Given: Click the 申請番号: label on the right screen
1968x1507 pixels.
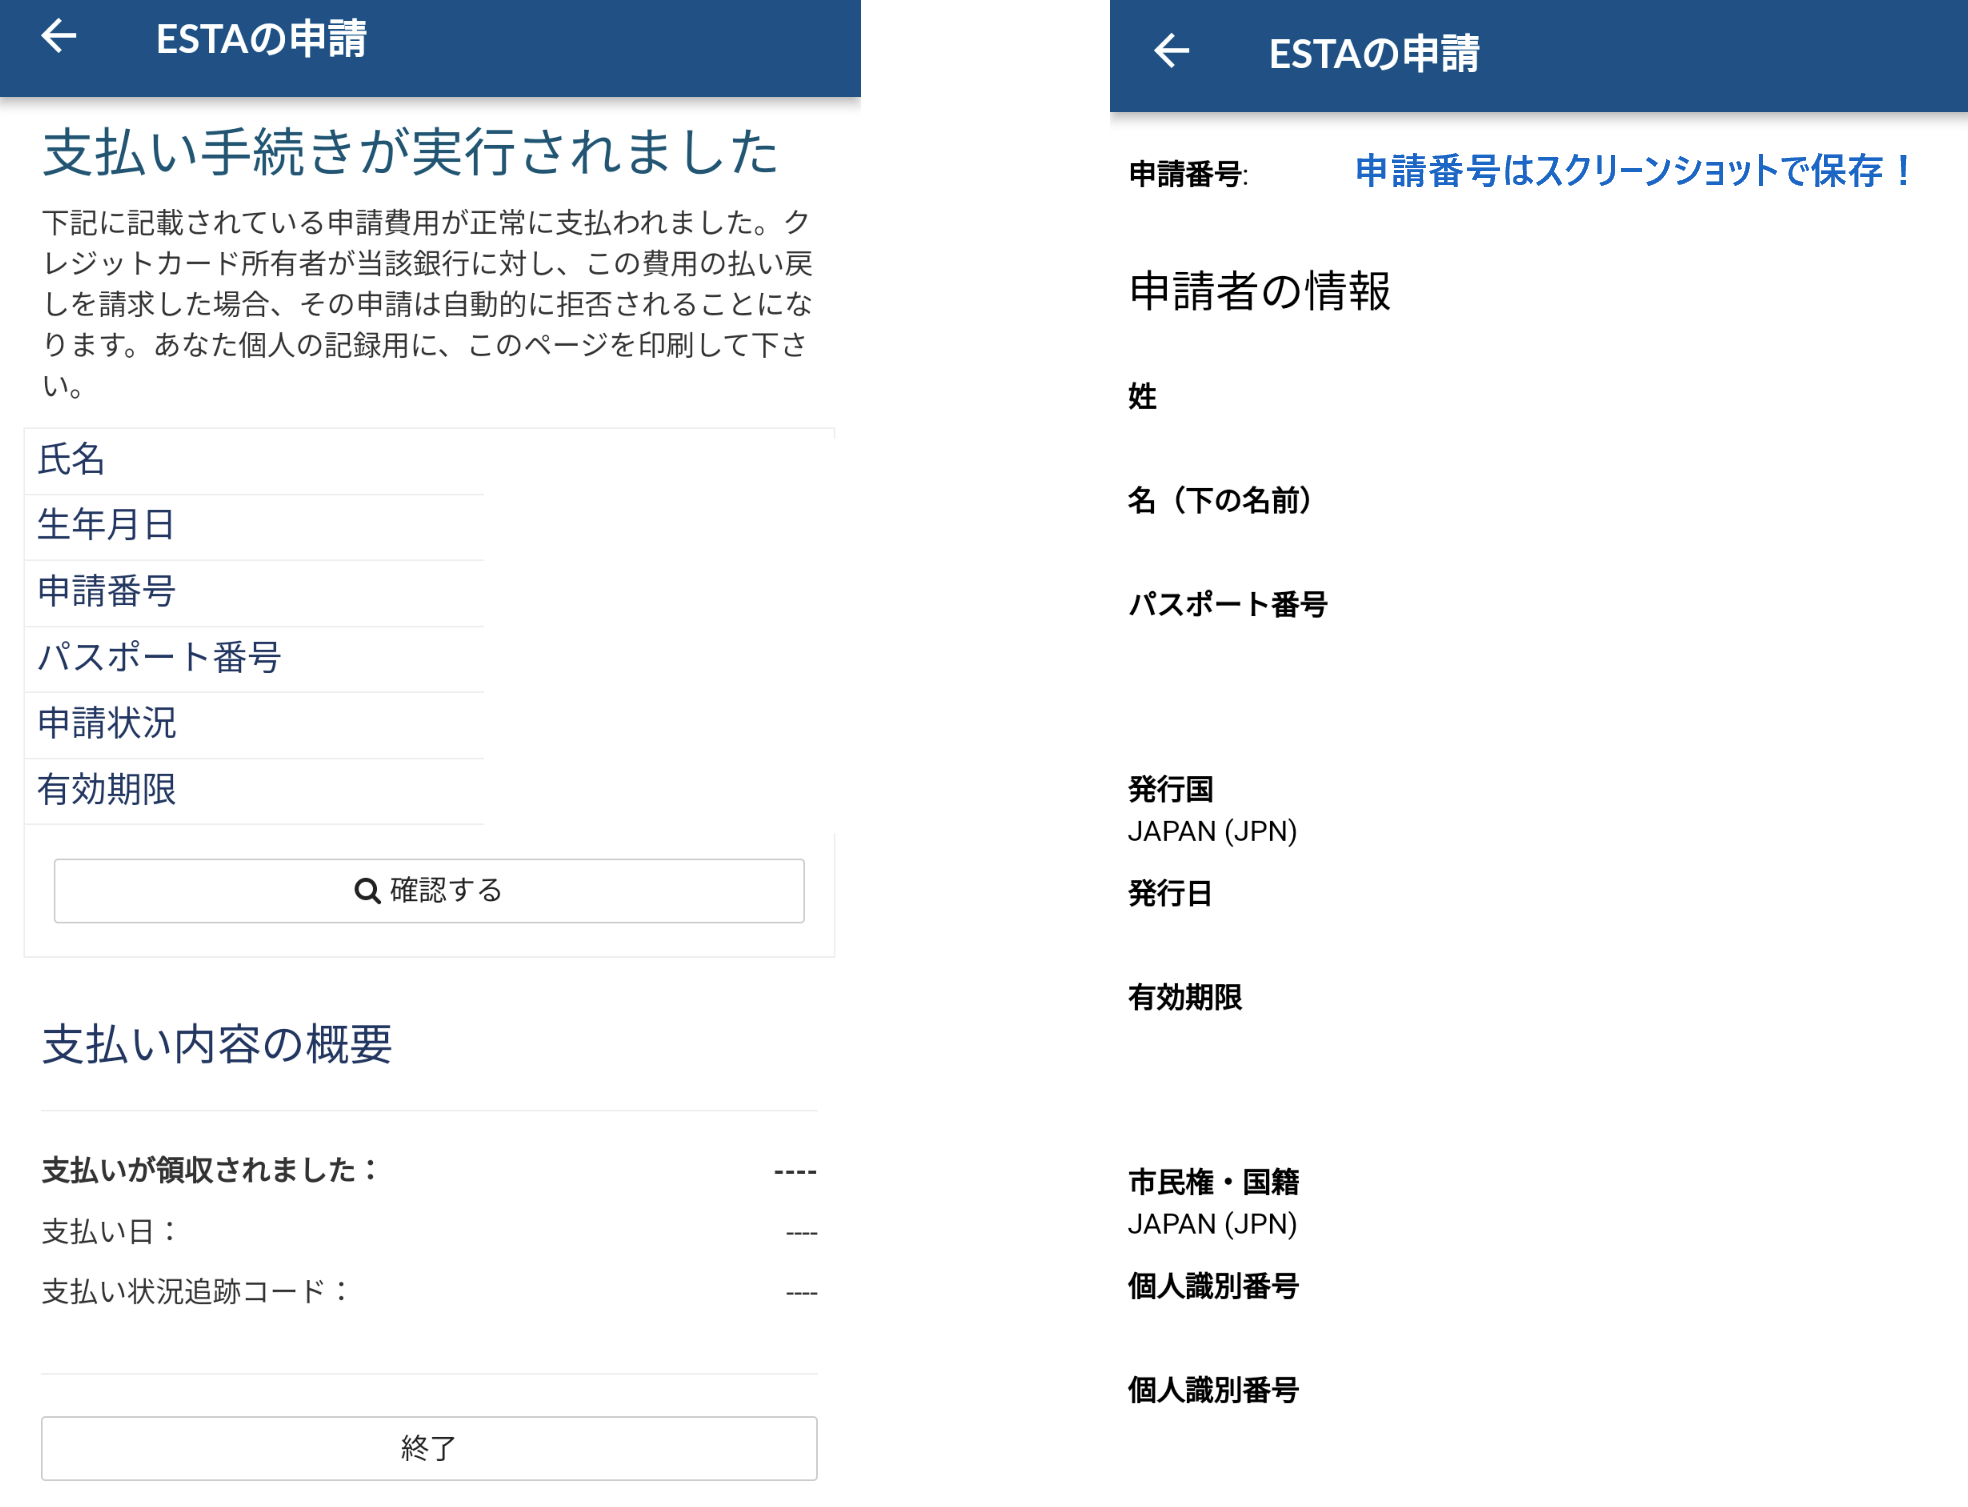Looking at the screenshot, I should pos(1188,174).
